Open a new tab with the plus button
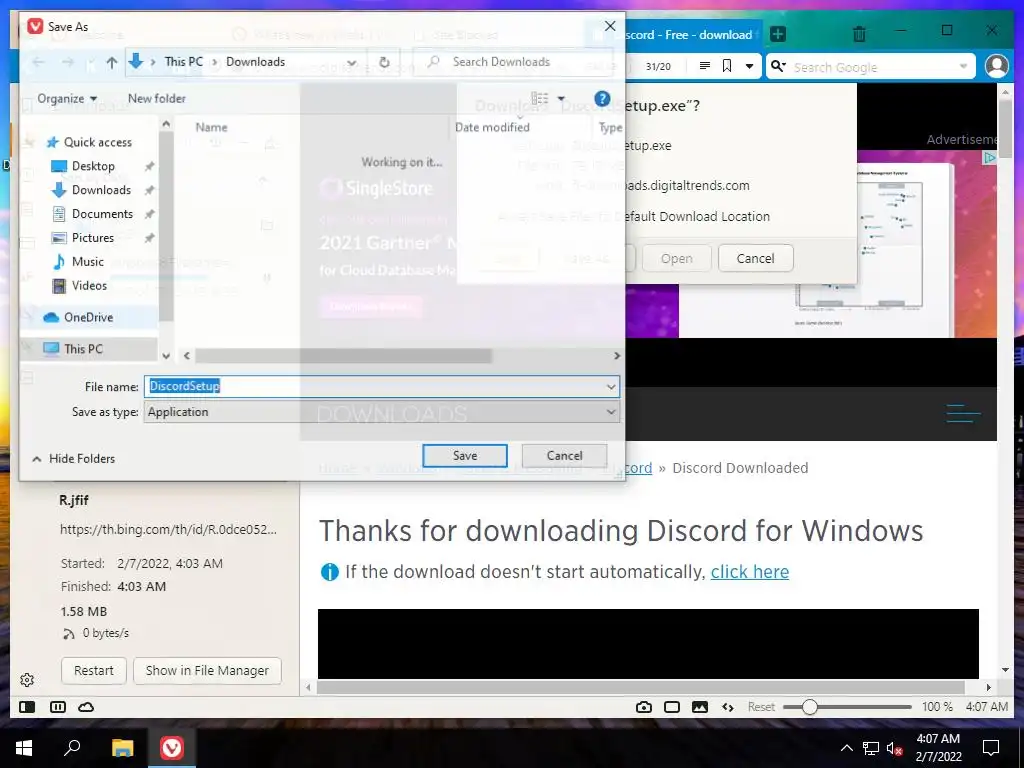Viewport: 1024px width, 768px height. (778, 34)
